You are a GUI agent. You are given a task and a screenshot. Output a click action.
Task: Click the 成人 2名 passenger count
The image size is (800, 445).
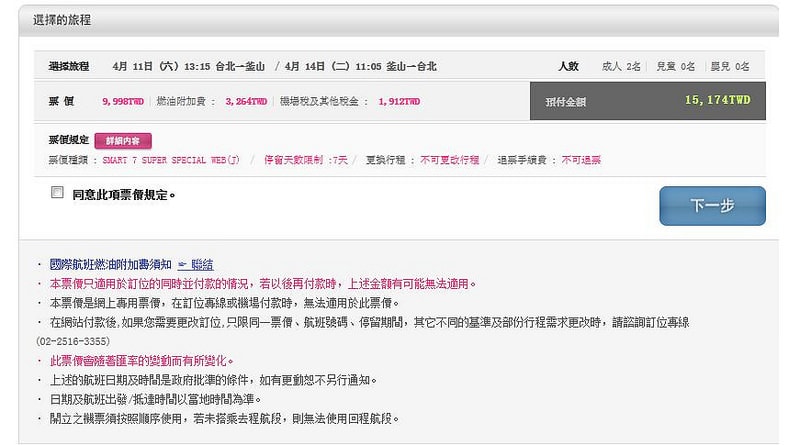pyautogui.click(x=621, y=67)
